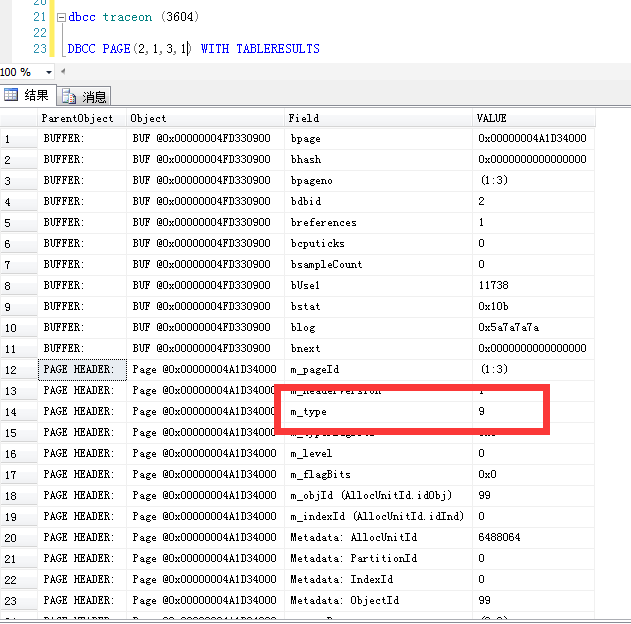Click the (1:3) value in bpageno row
Viewport: 631px width, 624px height.
coord(533,181)
